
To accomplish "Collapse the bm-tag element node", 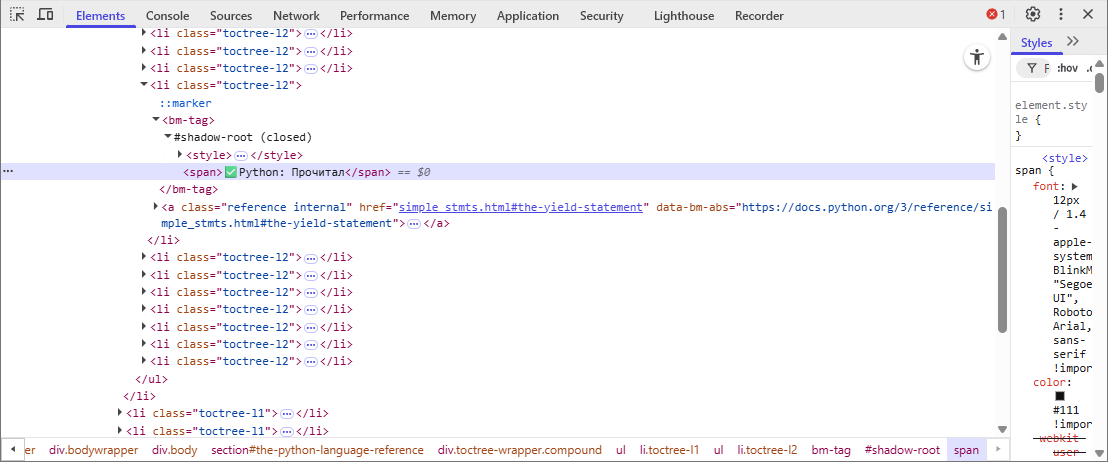I will 156,120.
